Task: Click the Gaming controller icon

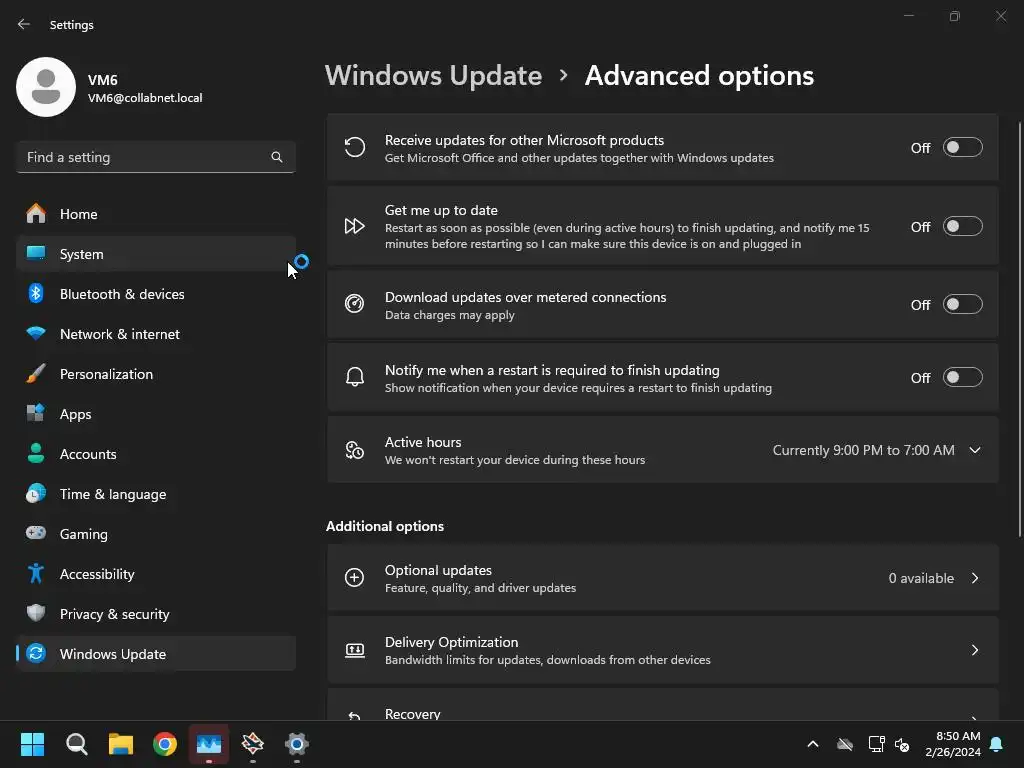Action: click(36, 534)
